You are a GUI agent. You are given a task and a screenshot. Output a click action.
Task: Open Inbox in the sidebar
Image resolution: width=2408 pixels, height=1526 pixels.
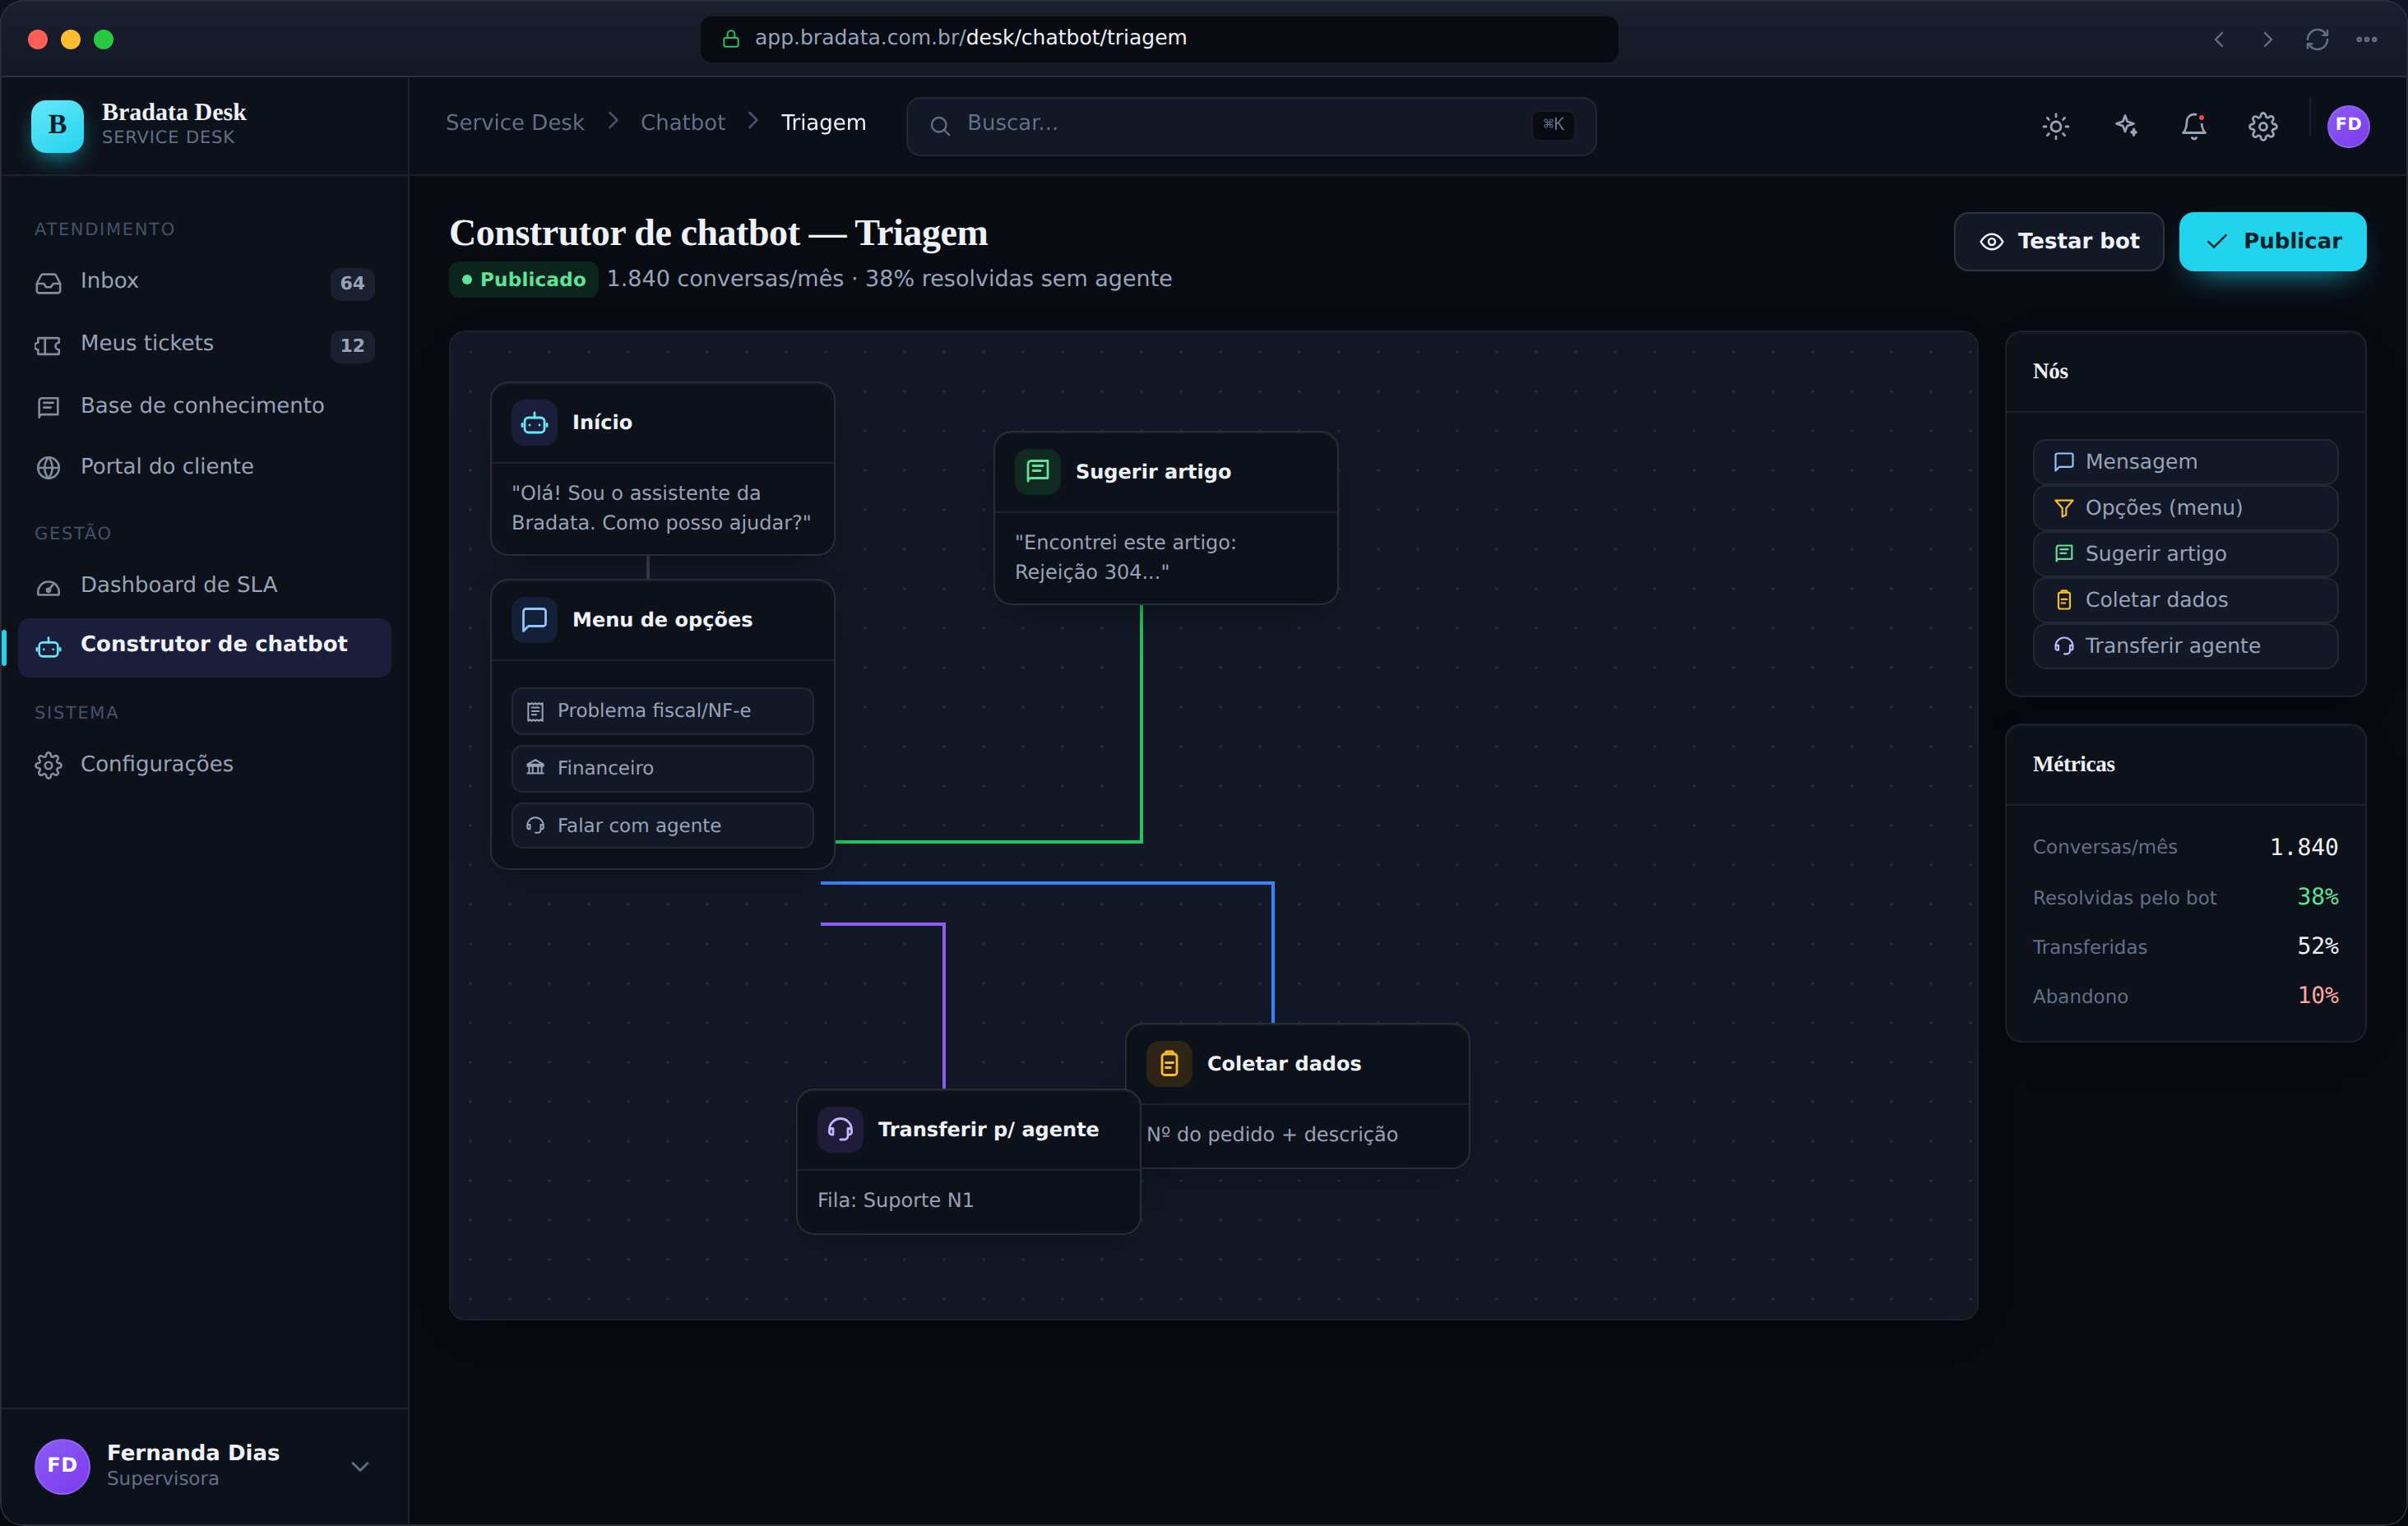[204, 282]
